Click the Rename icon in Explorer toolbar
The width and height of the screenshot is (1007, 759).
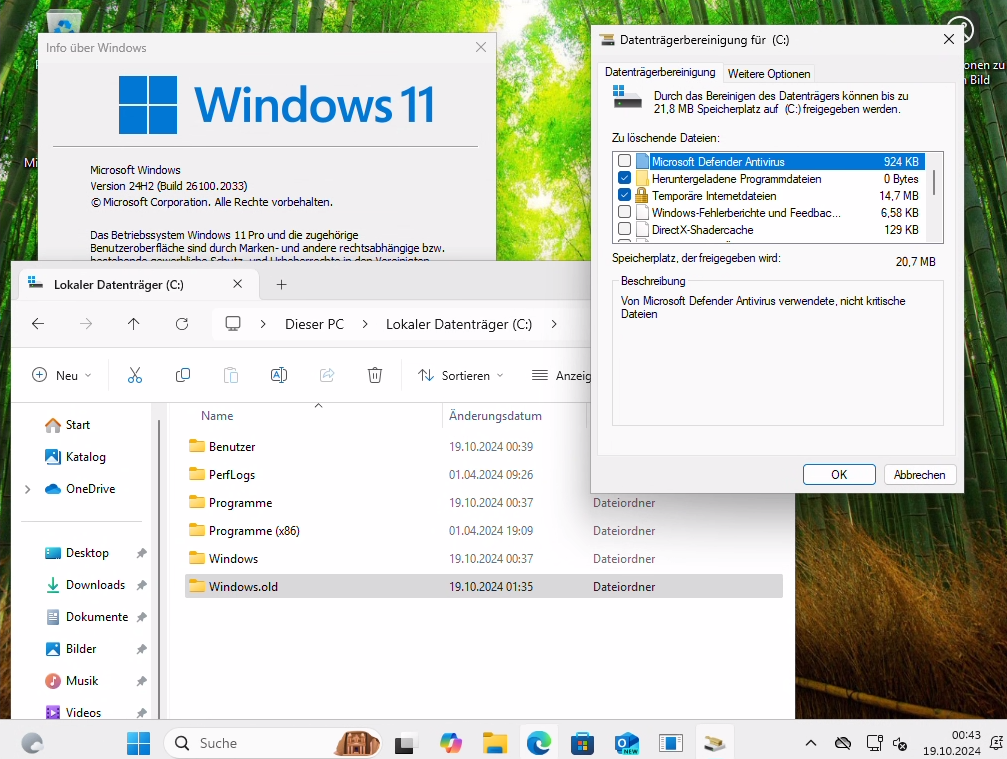pos(279,375)
